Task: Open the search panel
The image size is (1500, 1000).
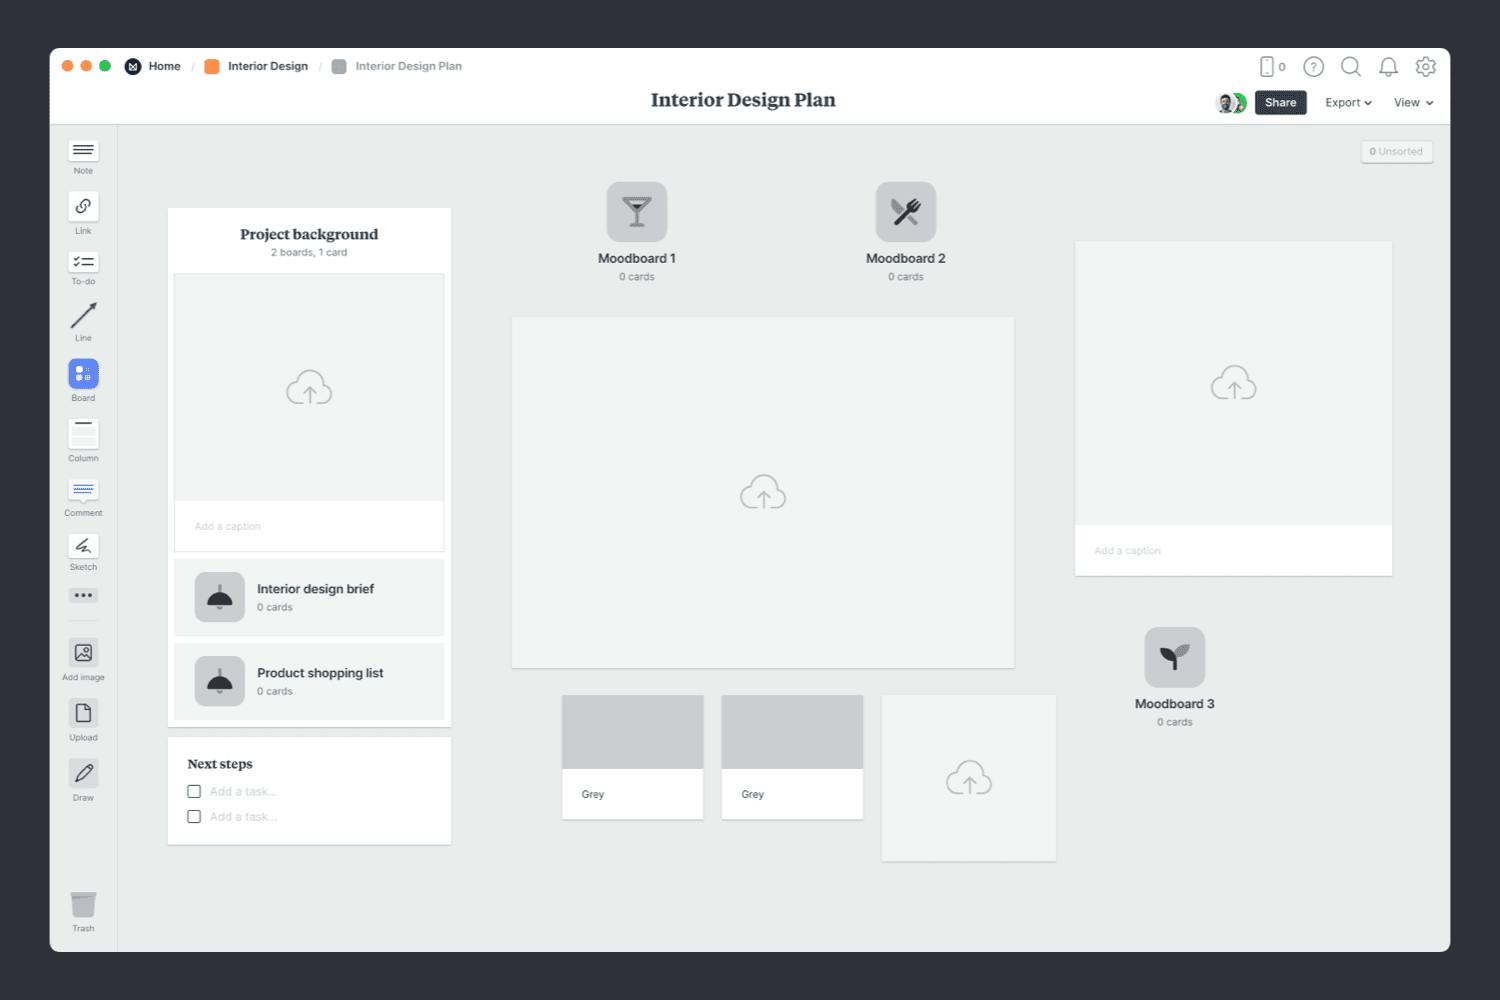Action: pos(1351,67)
